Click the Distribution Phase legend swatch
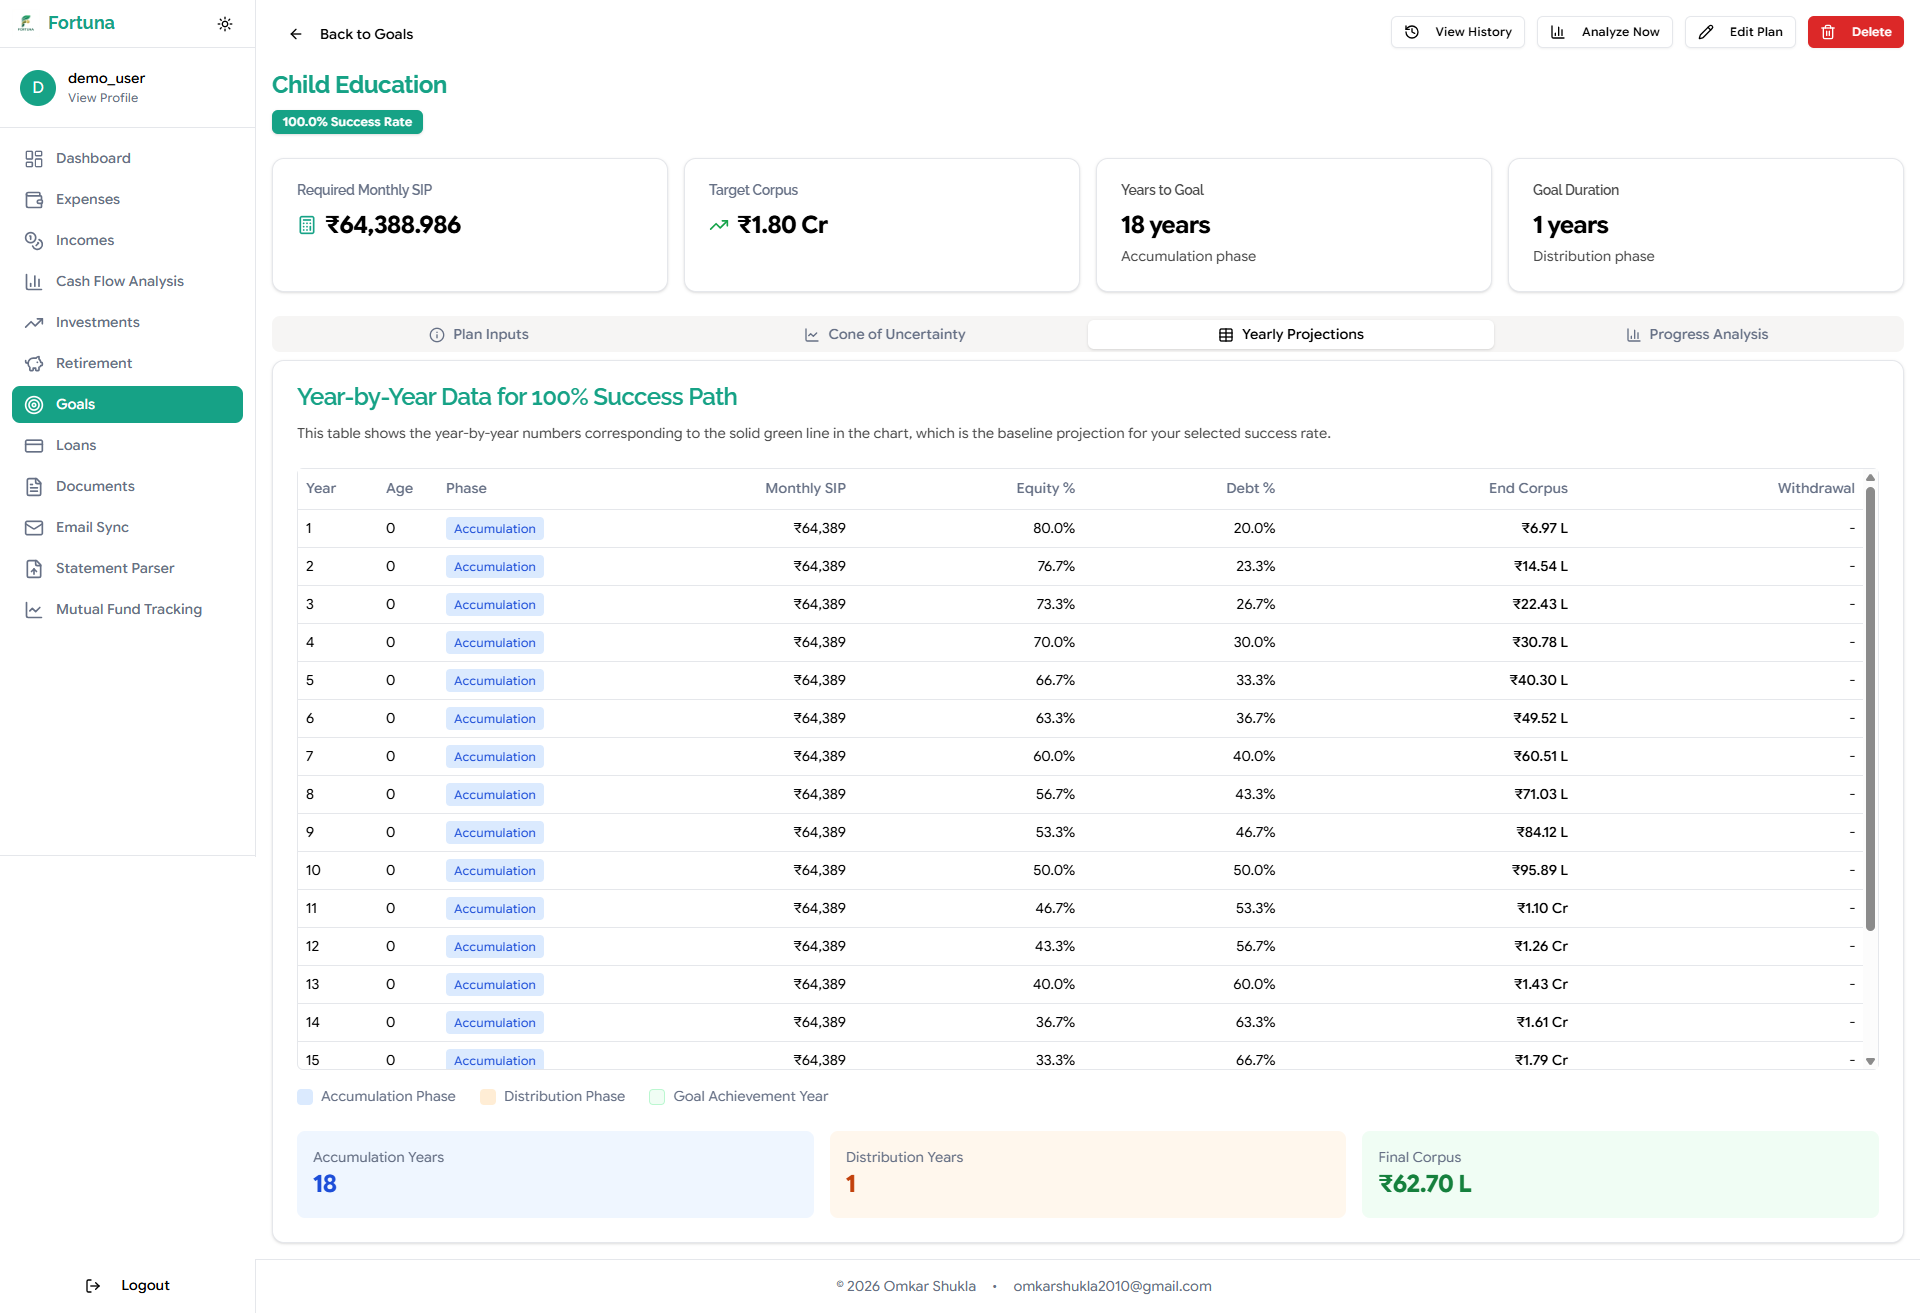Image resolution: width=1920 pixels, height=1313 pixels. click(x=488, y=1097)
